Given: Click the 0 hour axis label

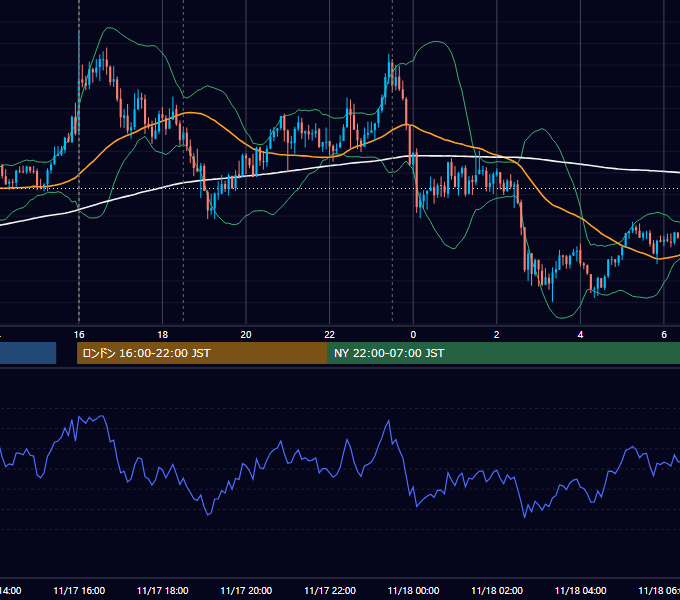Looking at the screenshot, I should [x=413, y=335].
